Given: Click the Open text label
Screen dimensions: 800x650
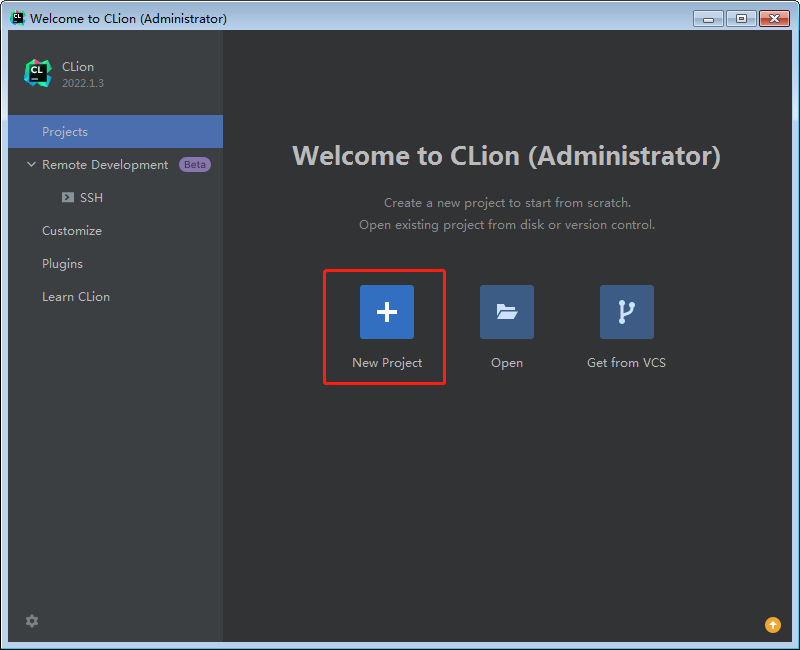Looking at the screenshot, I should coord(507,363).
